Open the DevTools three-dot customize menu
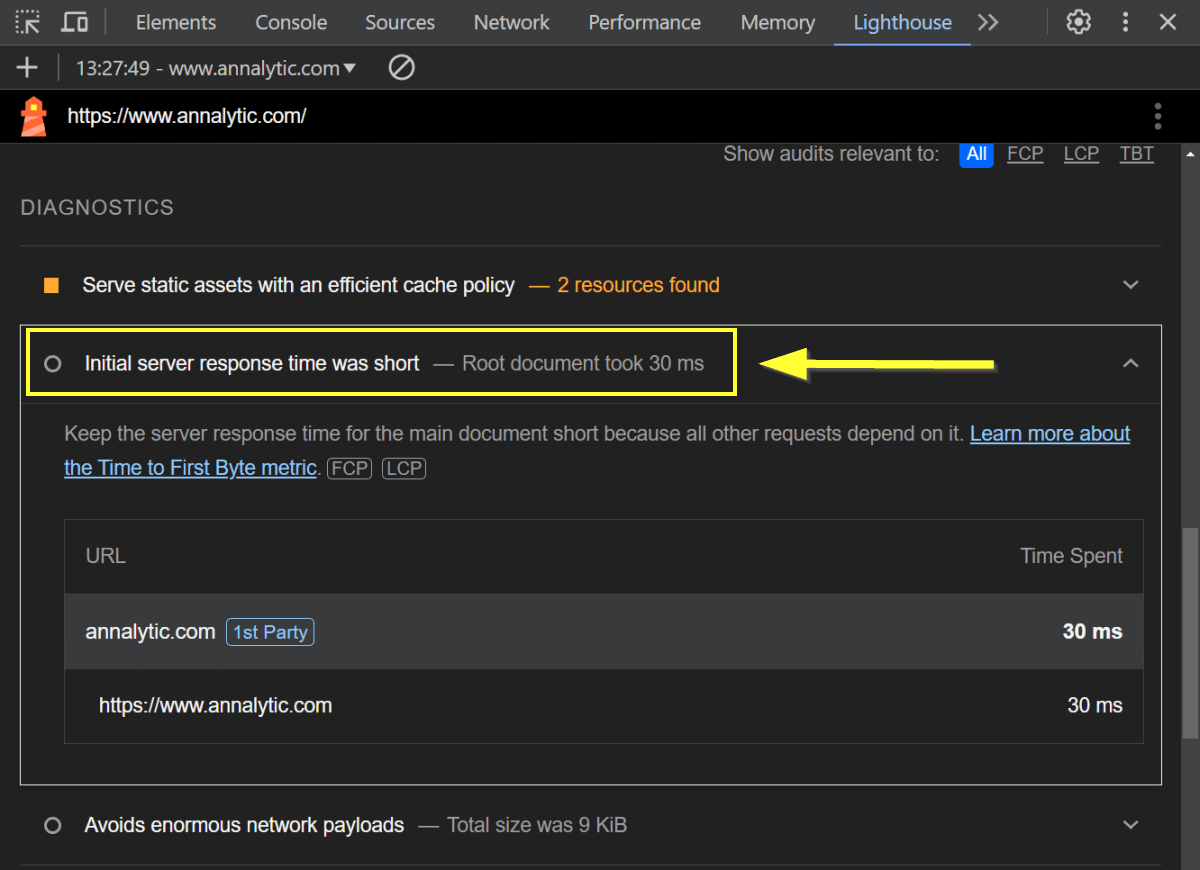This screenshot has width=1200, height=870. (1126, 22)
